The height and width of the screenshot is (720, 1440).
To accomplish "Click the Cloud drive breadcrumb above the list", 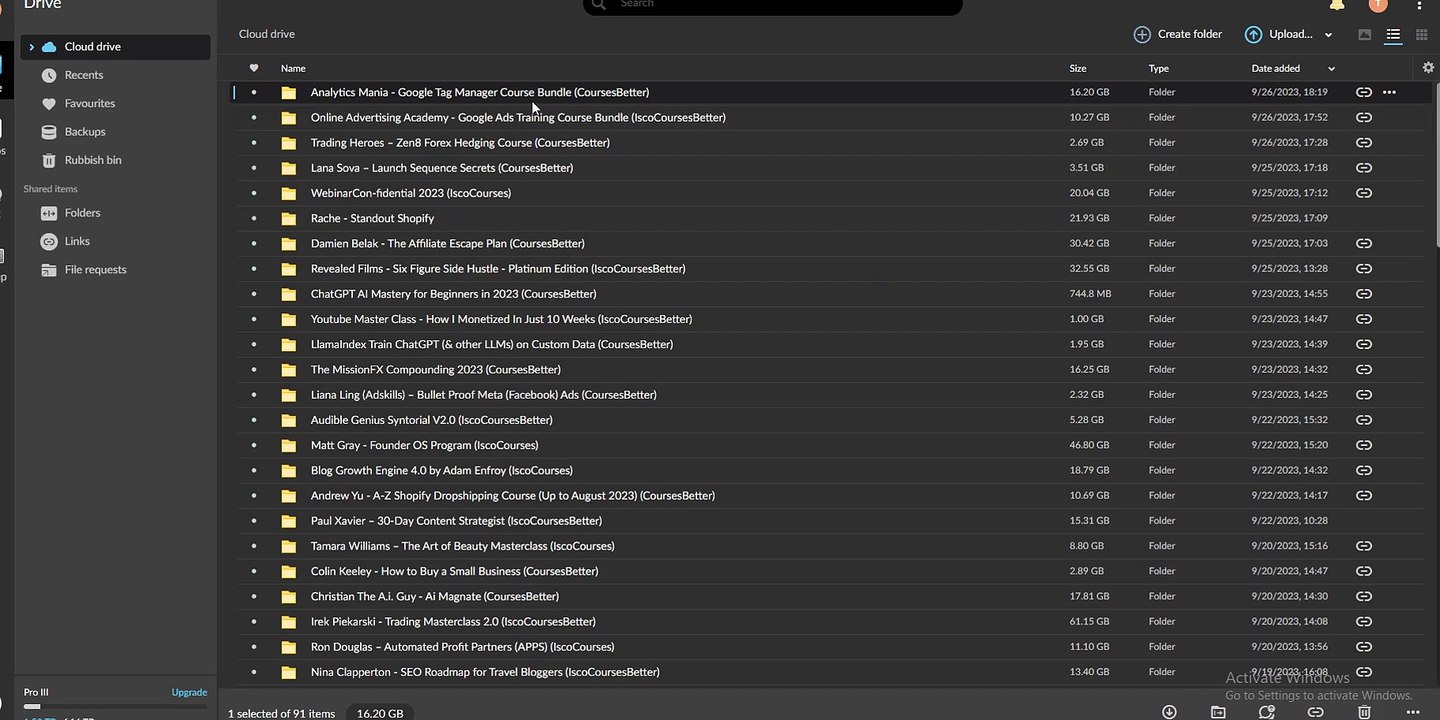I will [x=267, y=34].
